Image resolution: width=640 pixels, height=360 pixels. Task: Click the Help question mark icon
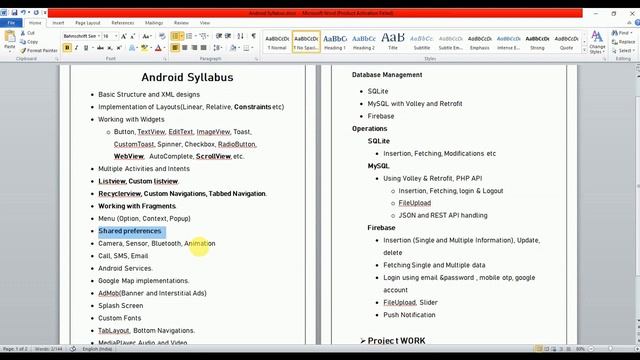click(638, 23)
